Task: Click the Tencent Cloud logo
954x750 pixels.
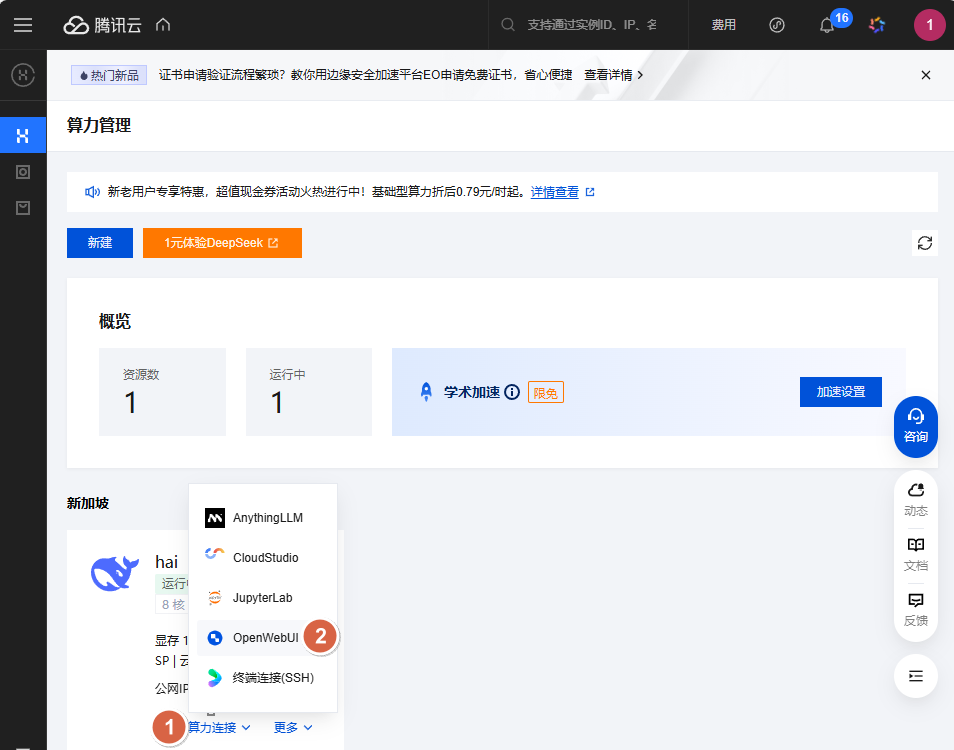Action: click(102, 25)
